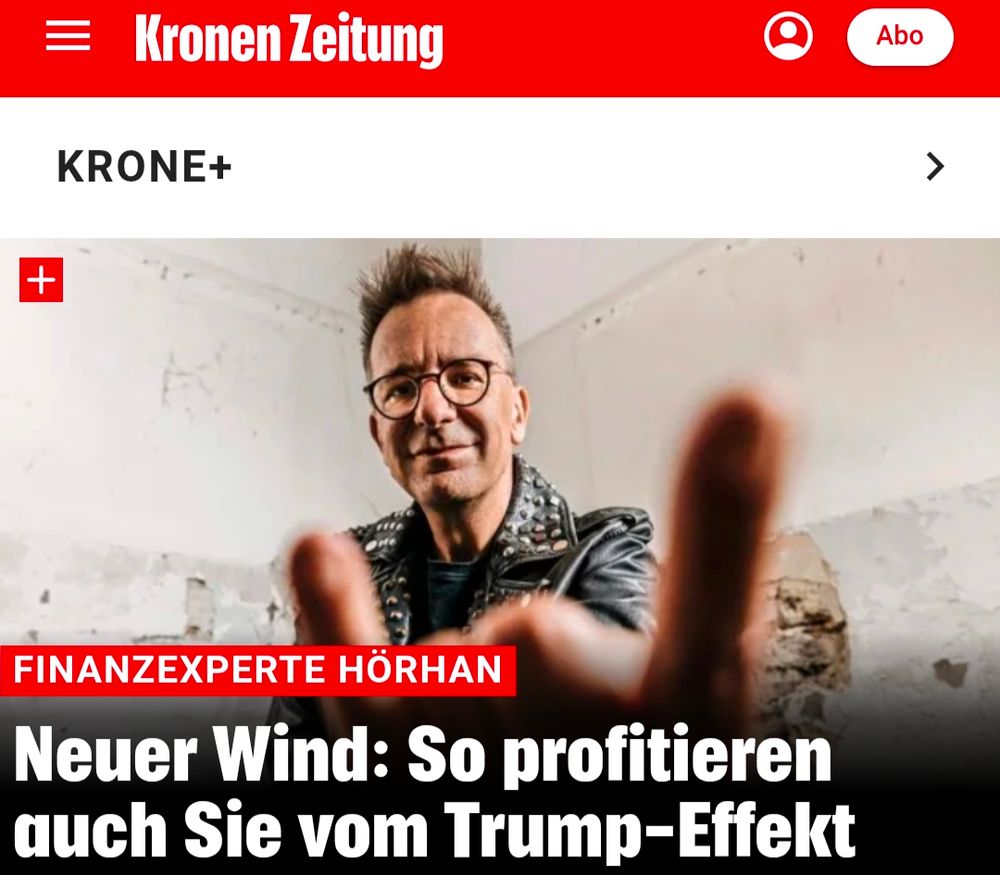Select the FINANZEXPERTE HÖRHAN category label
This screenshot has width=1000, height=875.
click(x=258, y=670)
